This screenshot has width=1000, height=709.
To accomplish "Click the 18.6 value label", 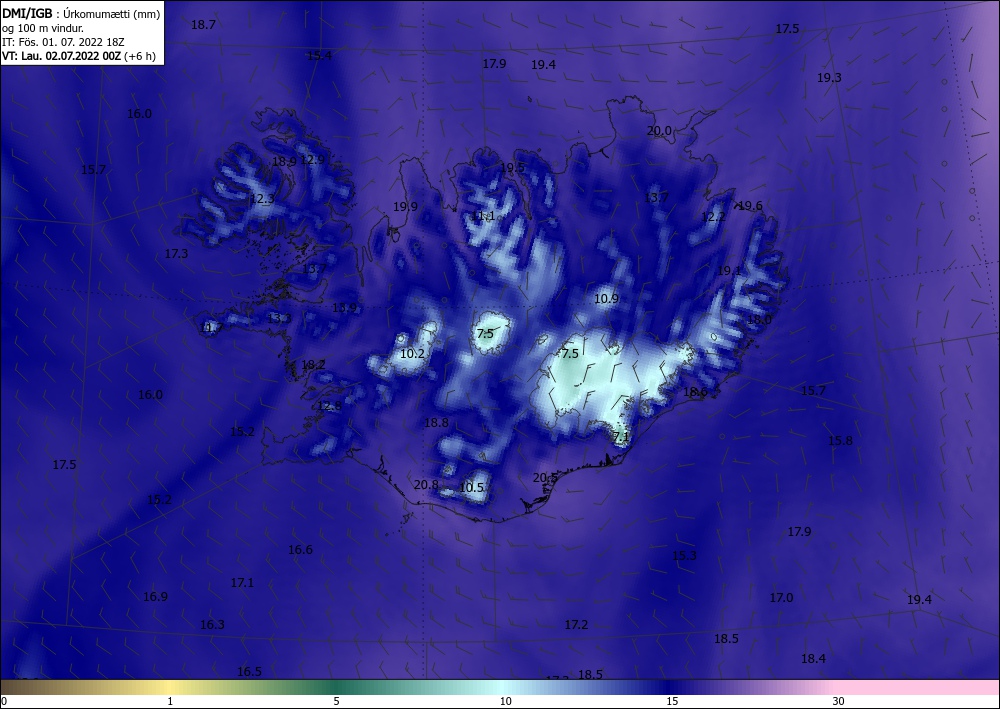I will (x=695, y=392).
